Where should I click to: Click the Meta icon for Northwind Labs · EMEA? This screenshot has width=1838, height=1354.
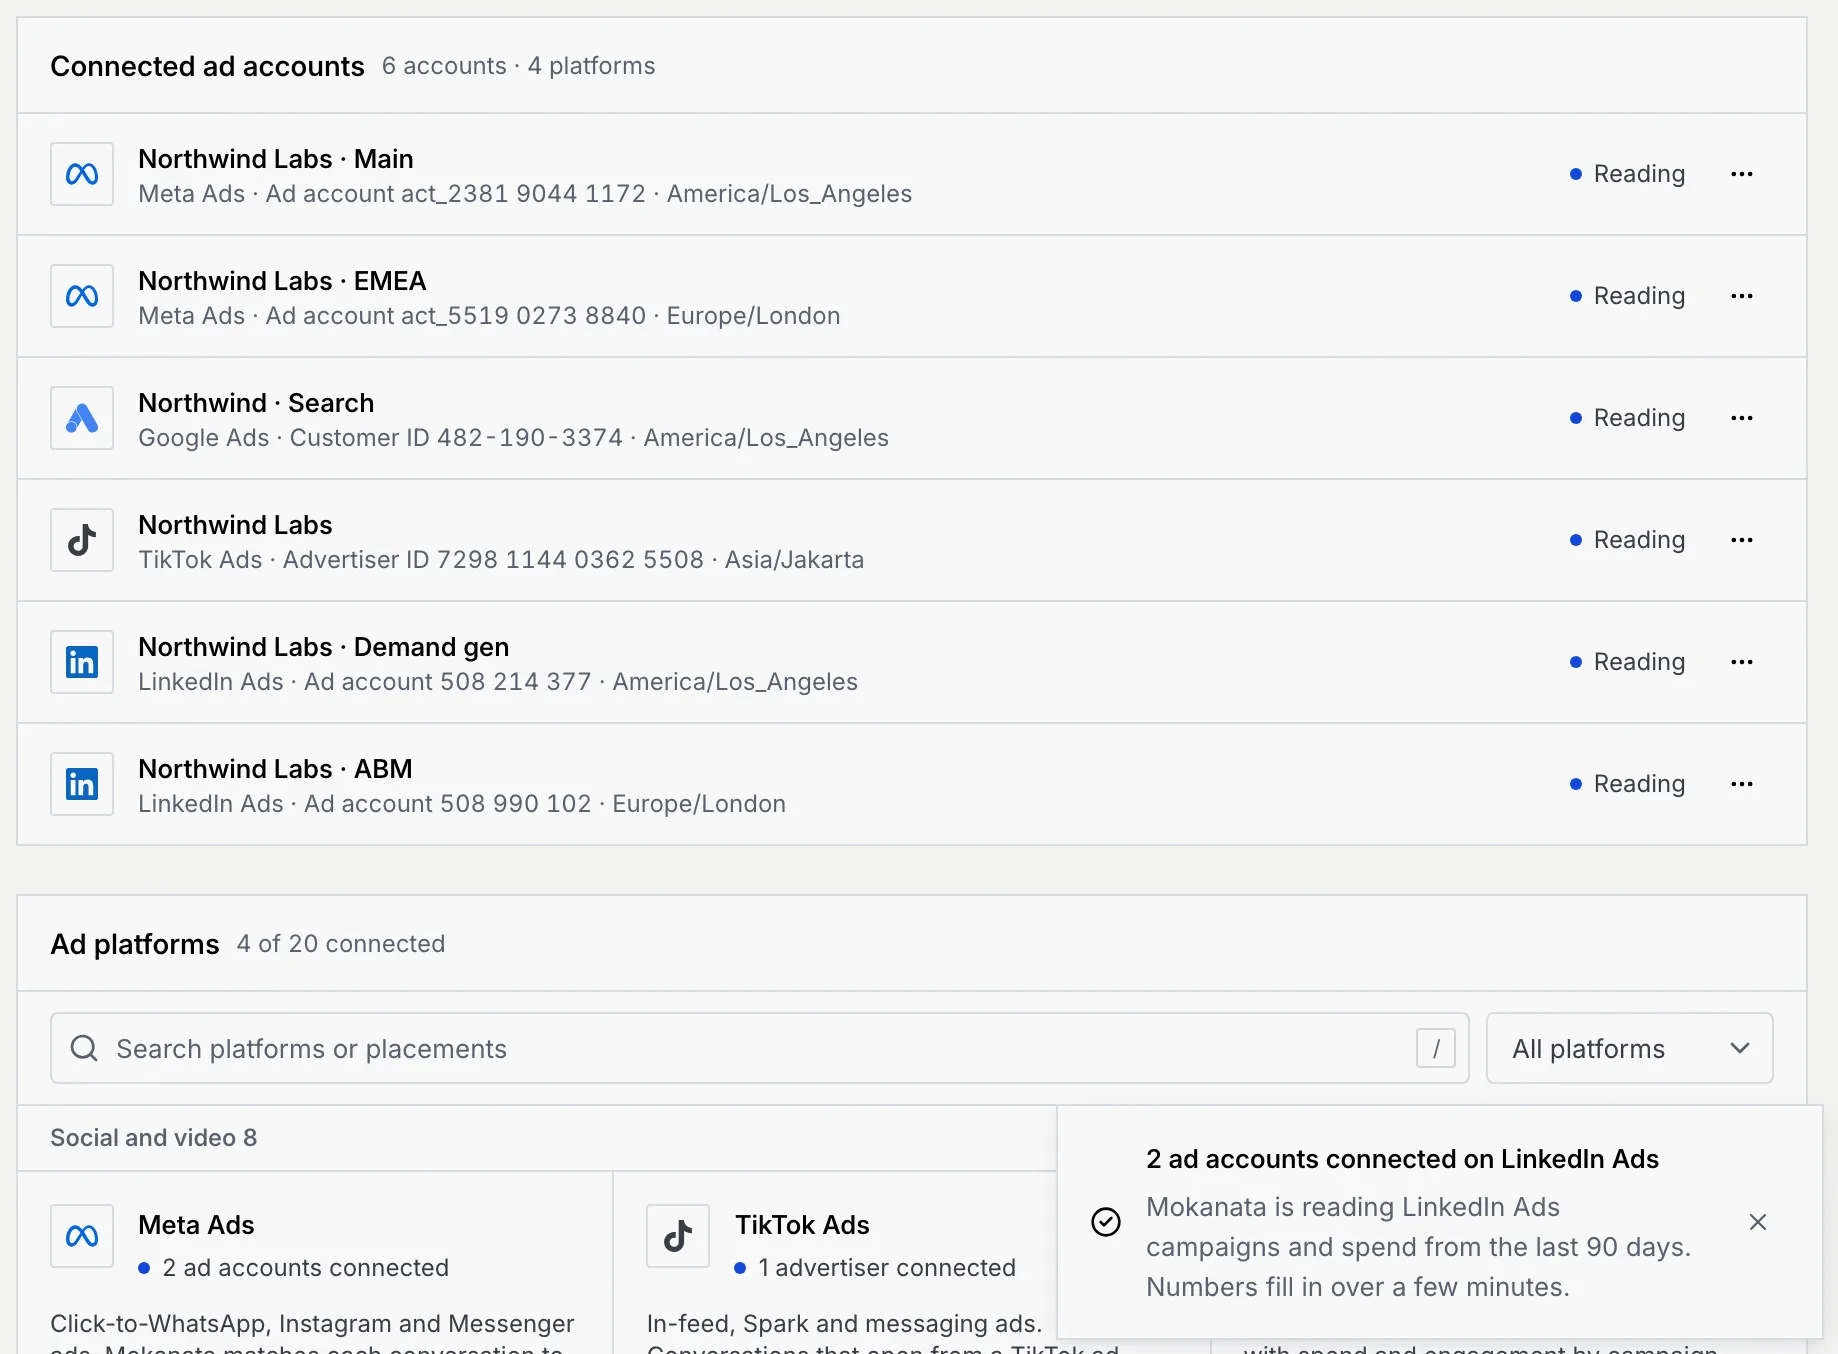[82, 296]
